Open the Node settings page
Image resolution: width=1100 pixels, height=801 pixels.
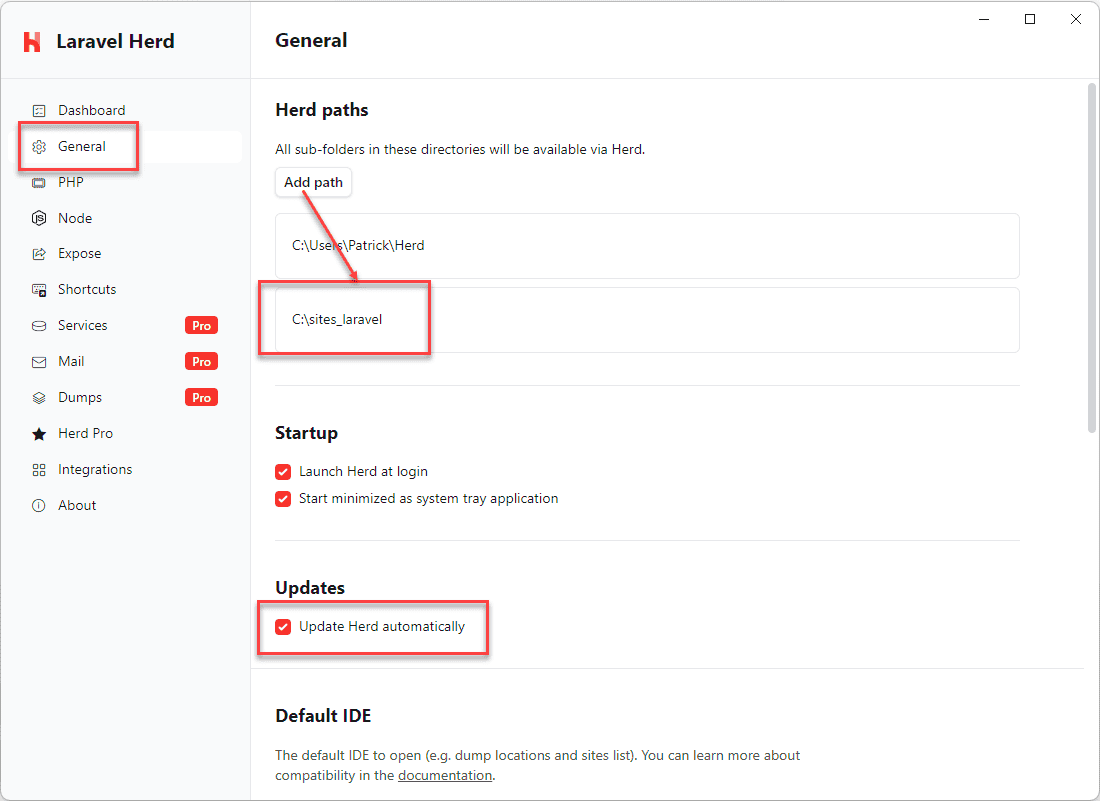click(x=75, y=218)
